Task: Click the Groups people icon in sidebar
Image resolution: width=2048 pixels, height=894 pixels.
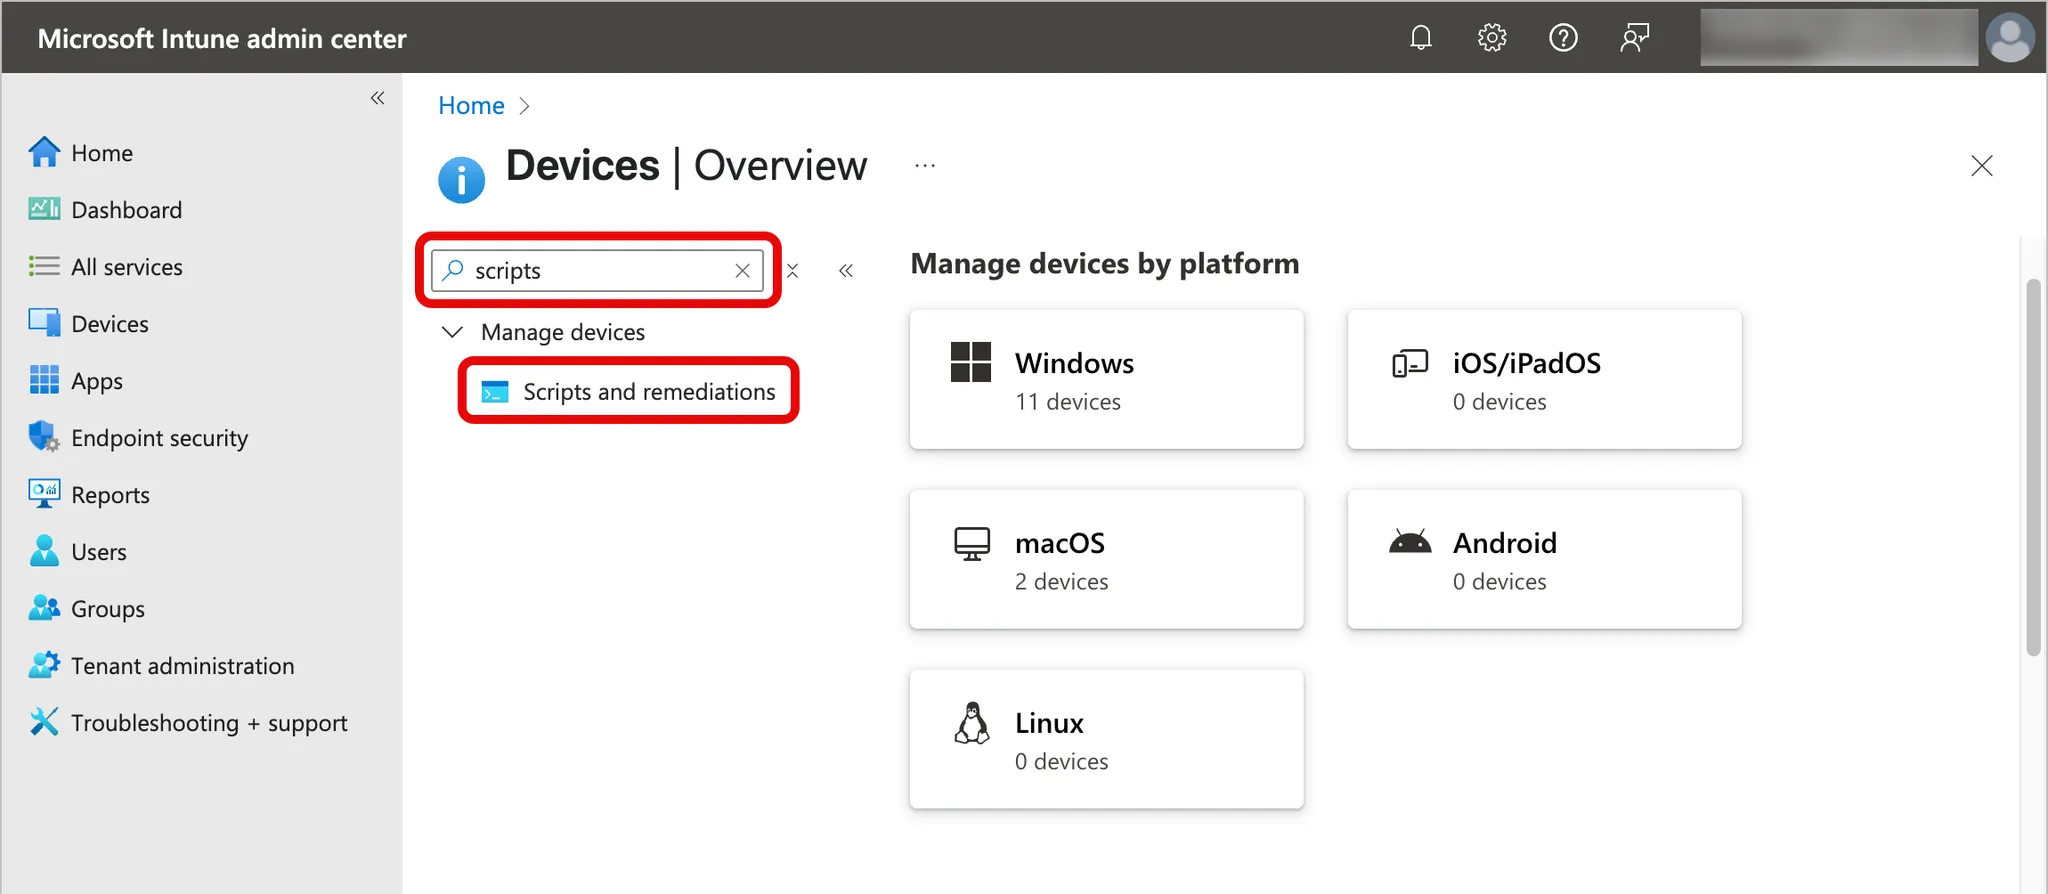Action: pos(44,608)
